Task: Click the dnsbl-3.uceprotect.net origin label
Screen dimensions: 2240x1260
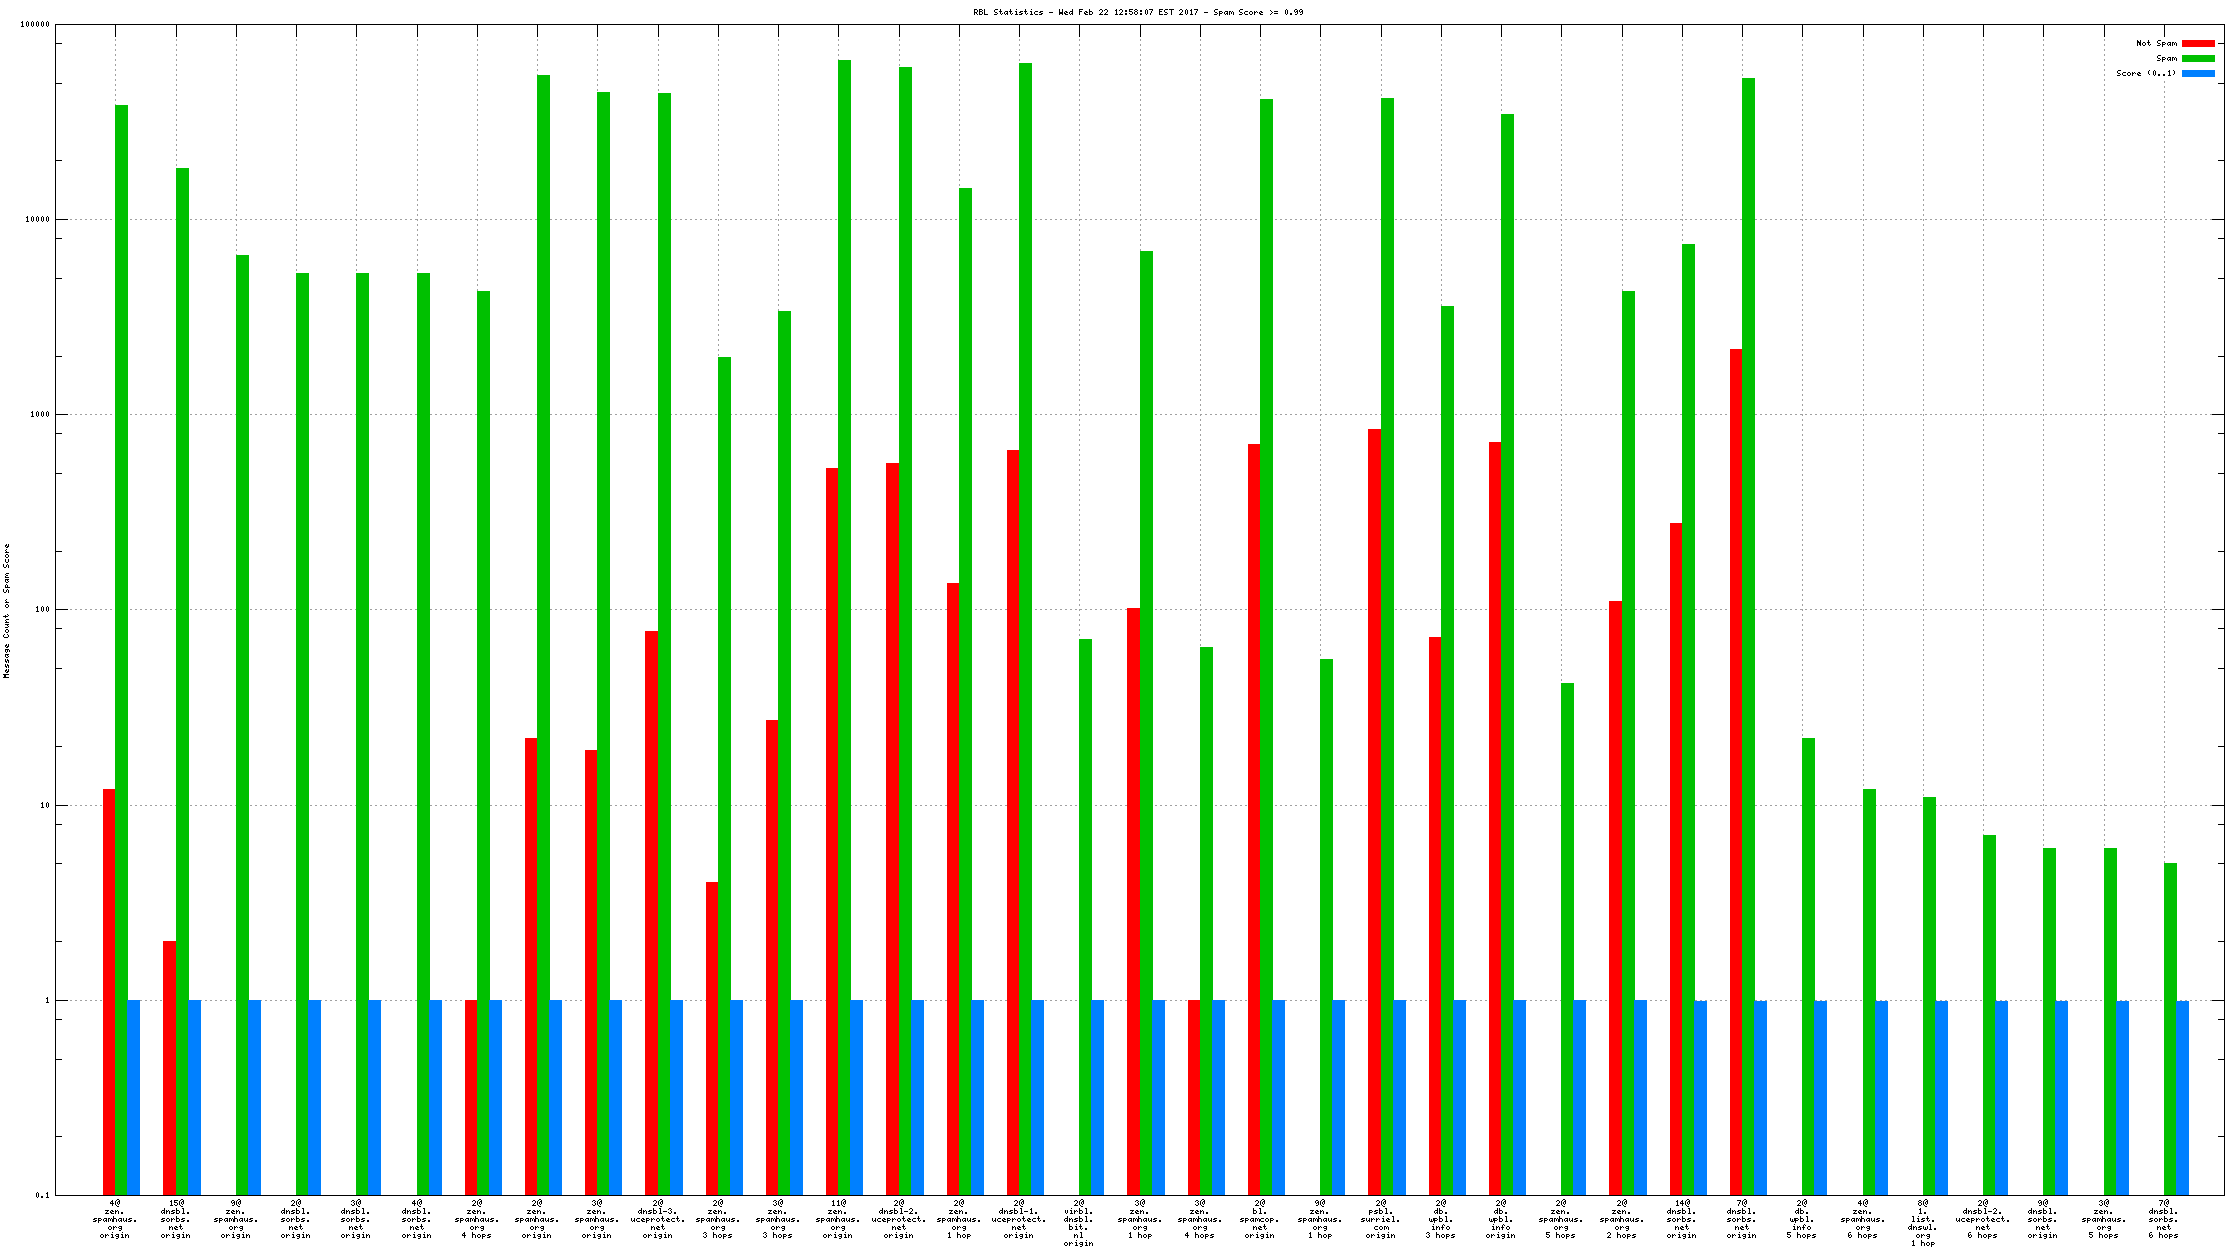Action: [657, 1219]
